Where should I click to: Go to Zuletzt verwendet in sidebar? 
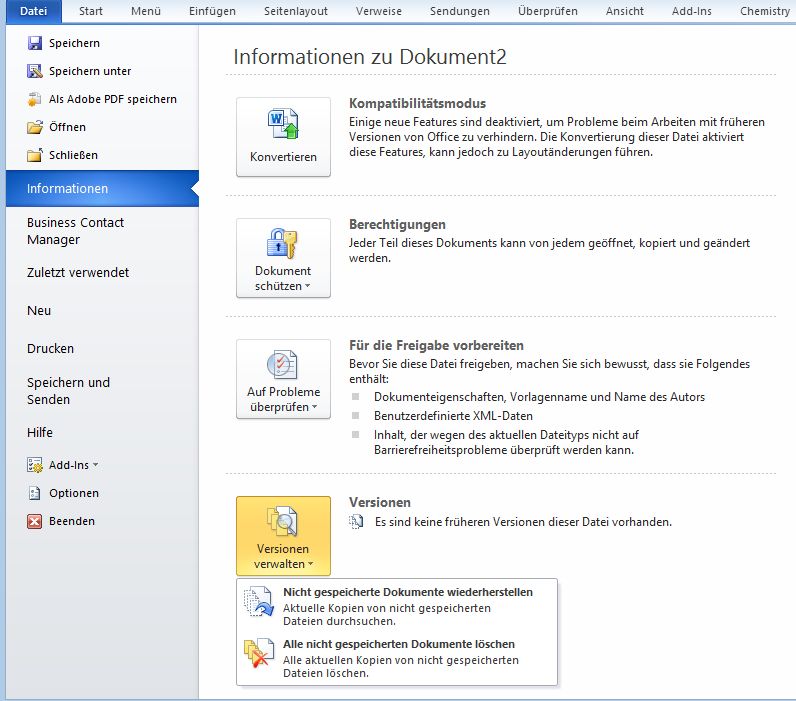point(78,273)
